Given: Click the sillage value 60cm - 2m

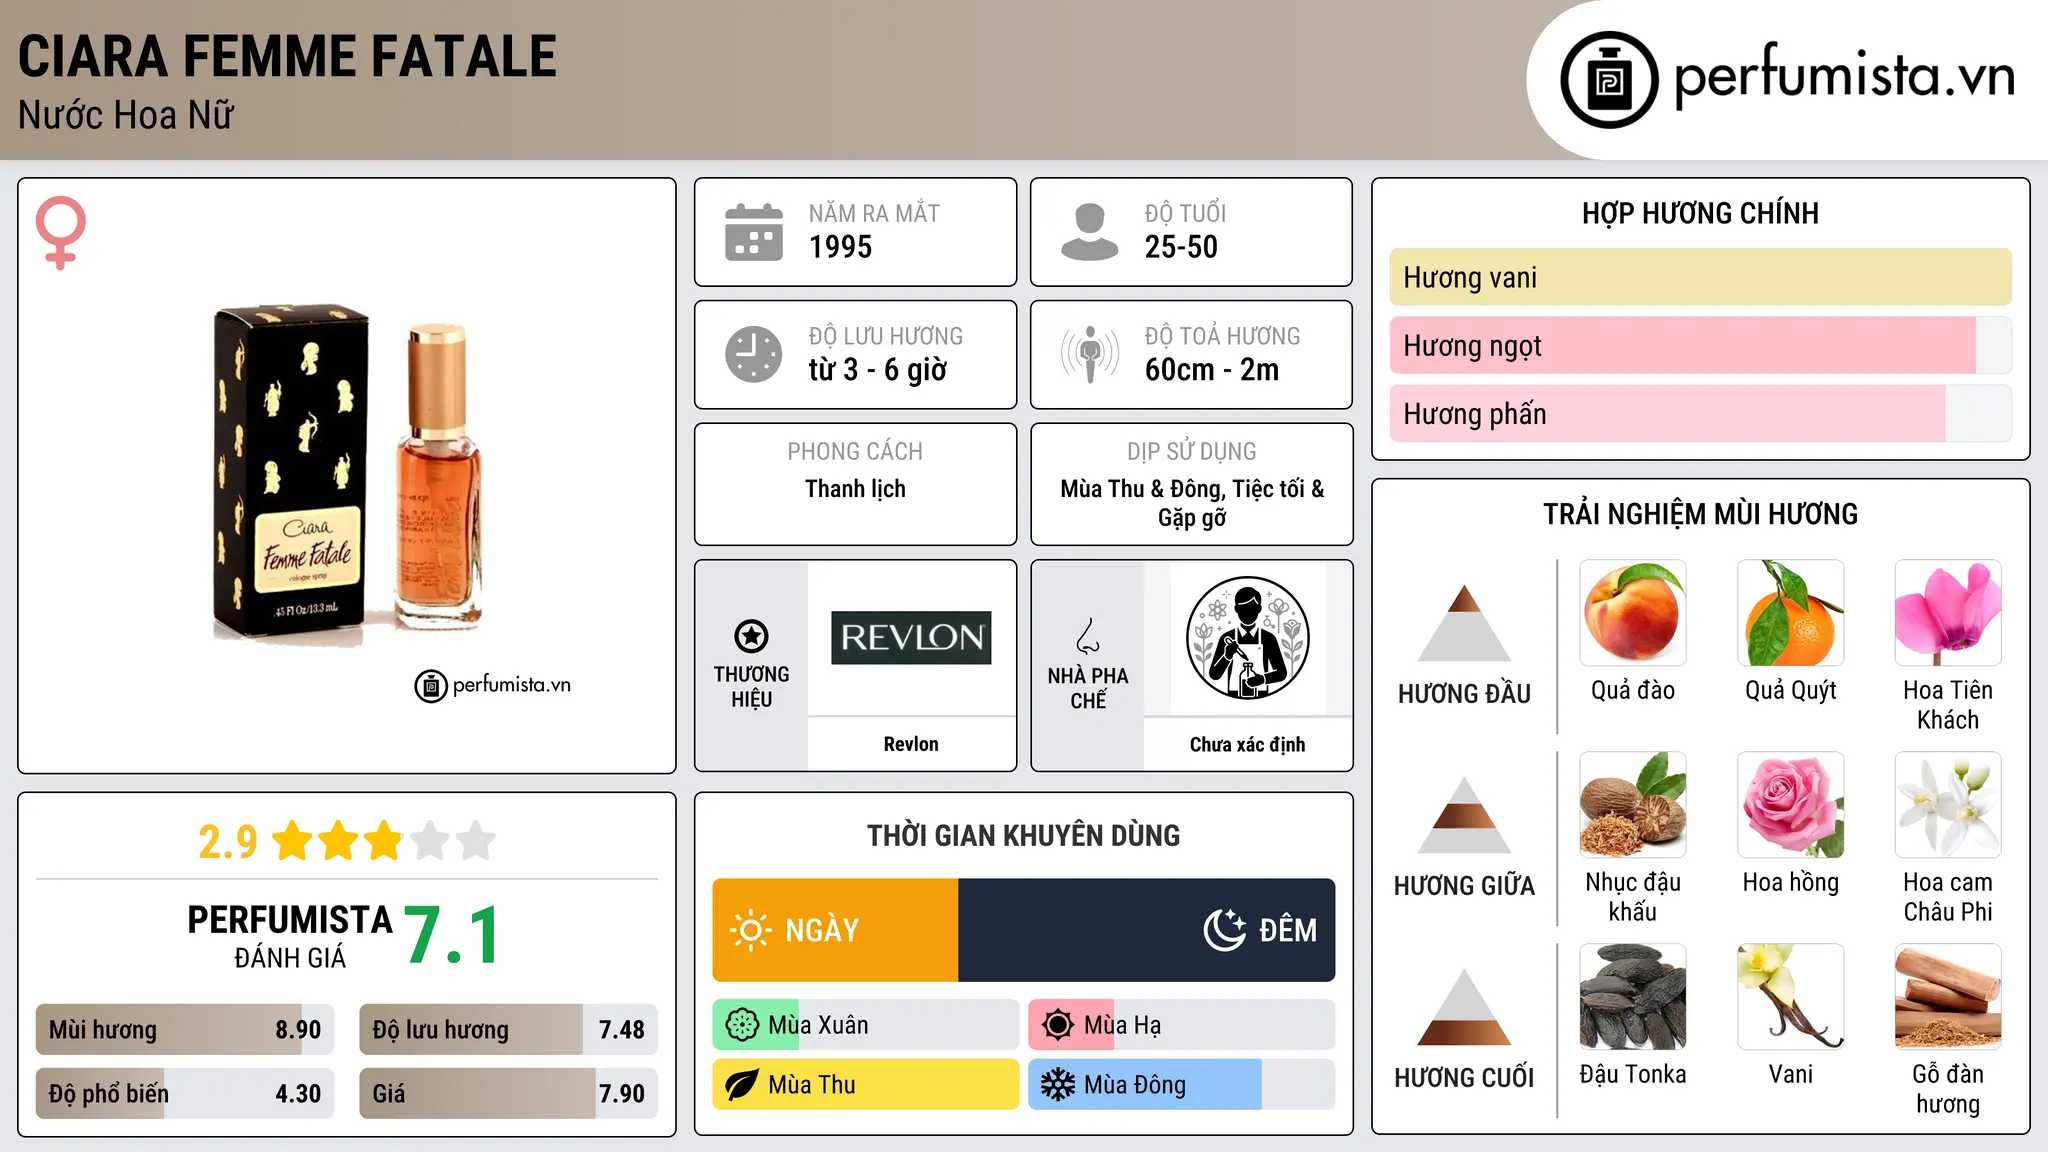Looking at the screenshot, I should [x=1212, y=370].
